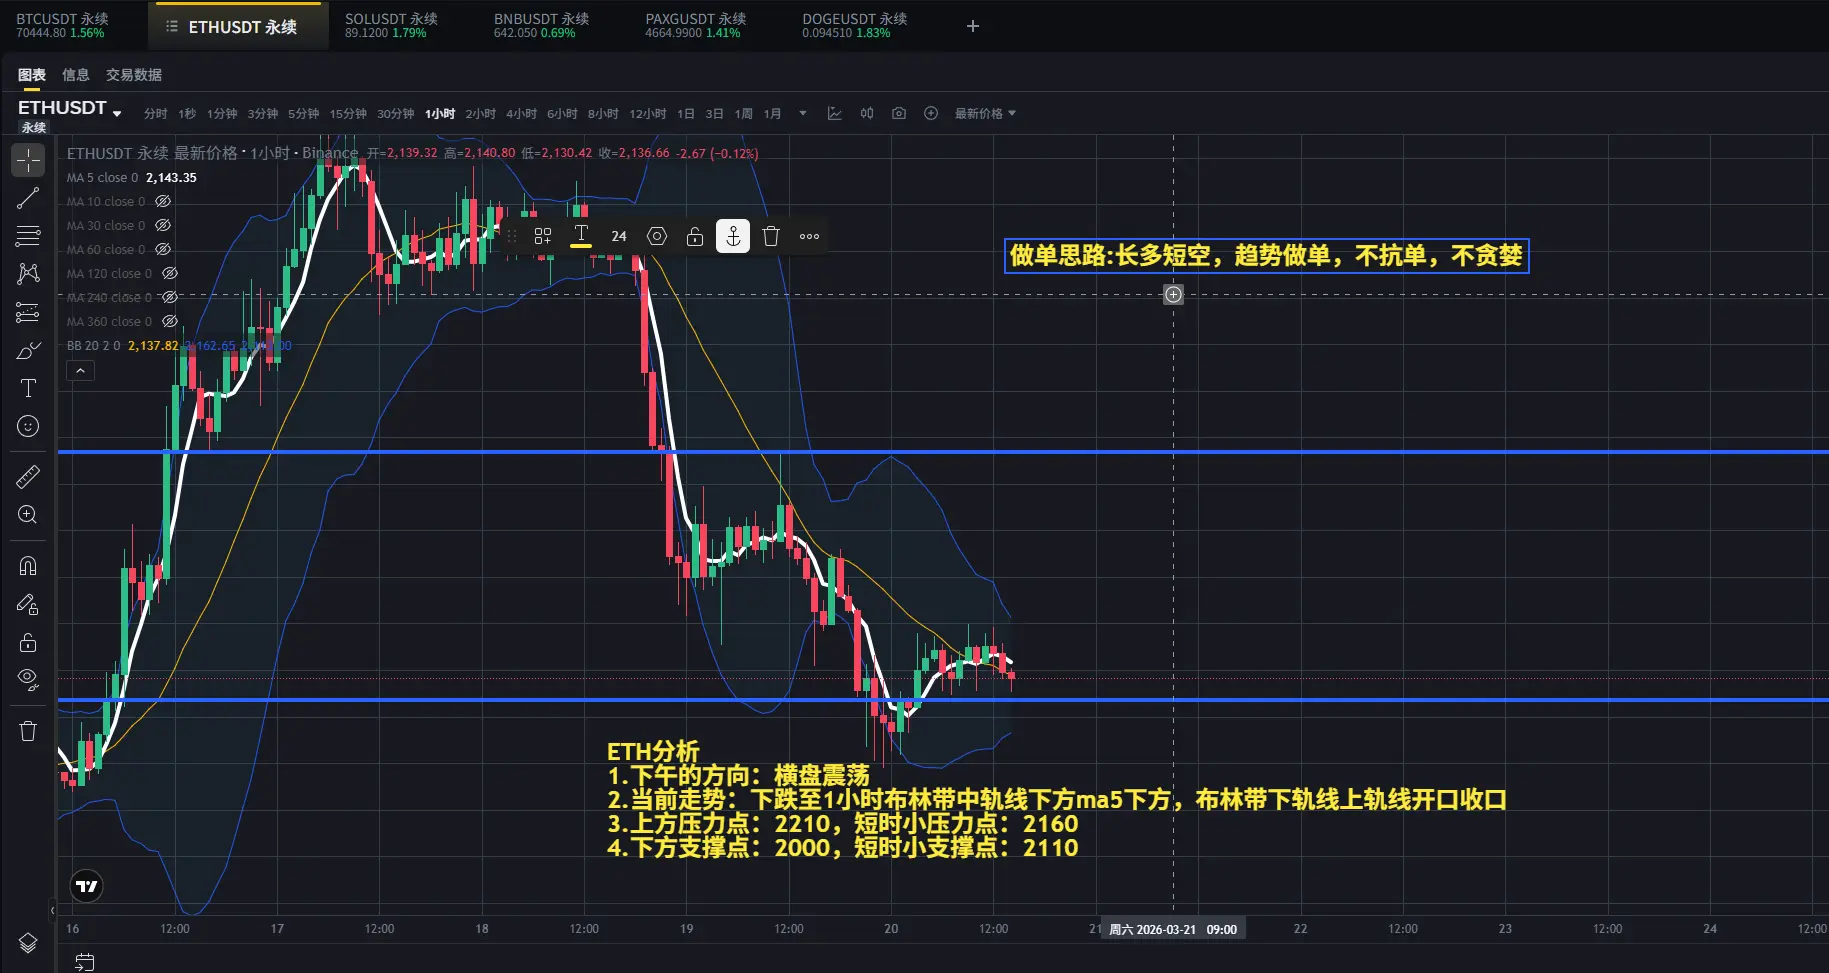Screen dimensions: 1829x973
Task: Toggle visibility of MA 60 indicator
Action: tap(163, 249)
